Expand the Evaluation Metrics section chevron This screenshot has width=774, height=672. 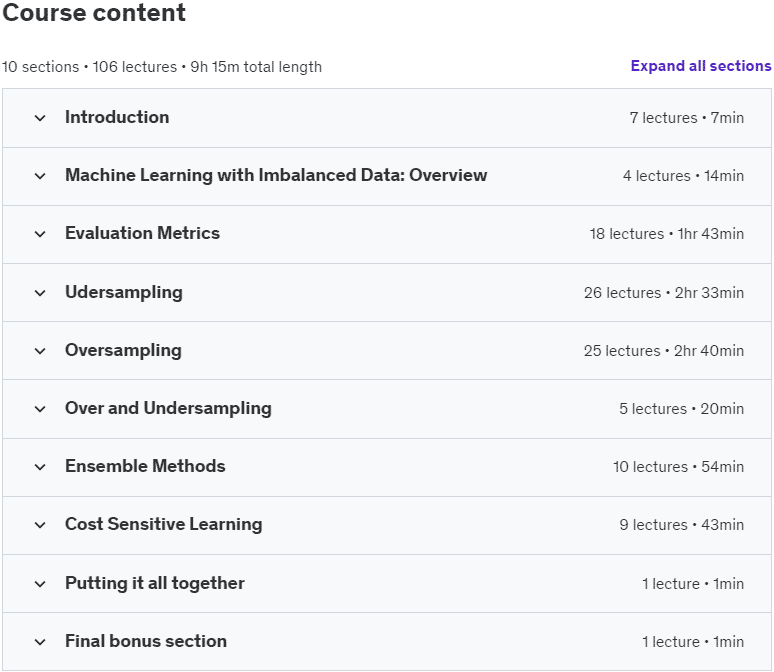(x=40, y=235)
